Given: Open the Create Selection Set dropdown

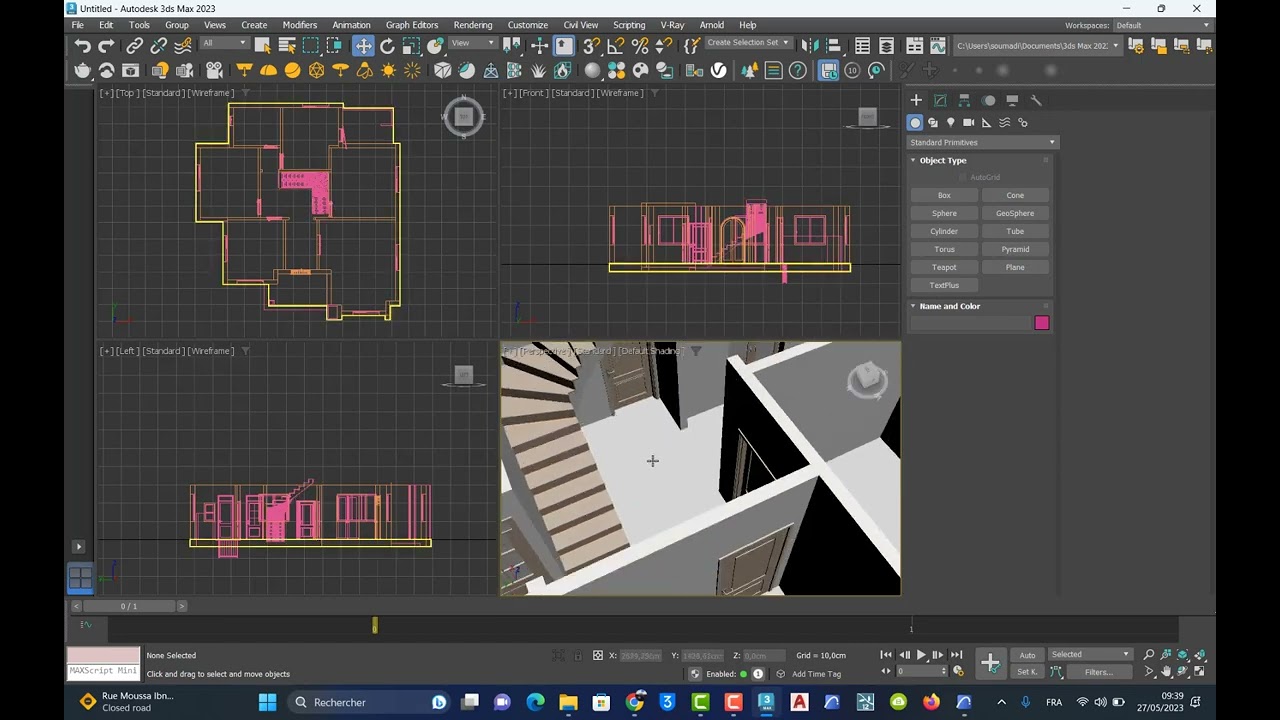Looking at the screenshot, I should [748, 43].
